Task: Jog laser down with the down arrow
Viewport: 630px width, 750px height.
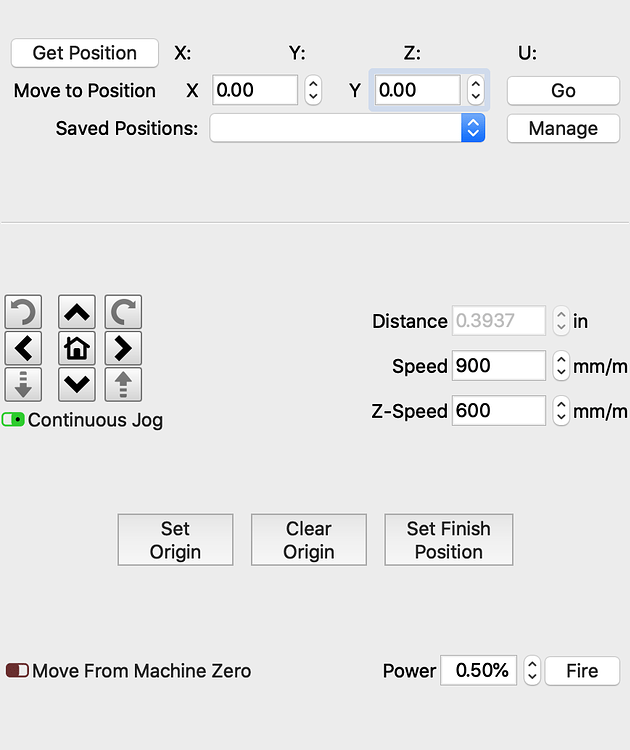Action: click(x=77, y=384)
